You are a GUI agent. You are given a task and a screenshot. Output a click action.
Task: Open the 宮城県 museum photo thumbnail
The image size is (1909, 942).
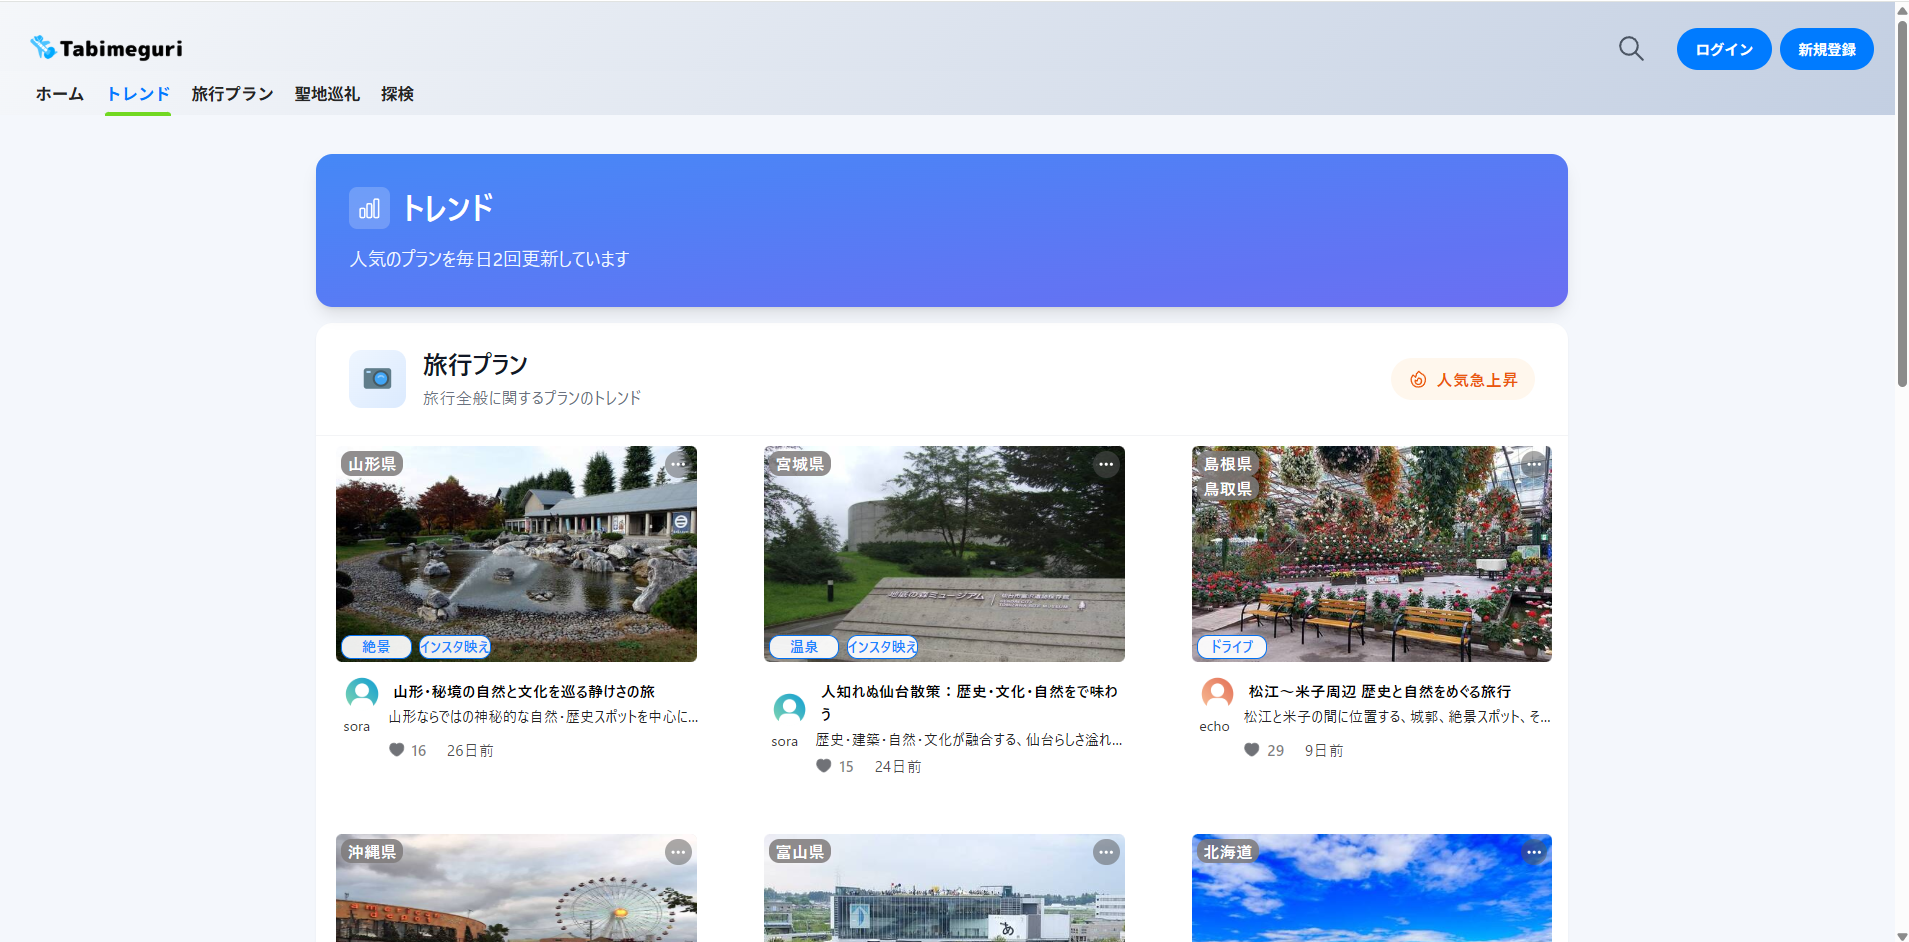[x=944, y=554]
